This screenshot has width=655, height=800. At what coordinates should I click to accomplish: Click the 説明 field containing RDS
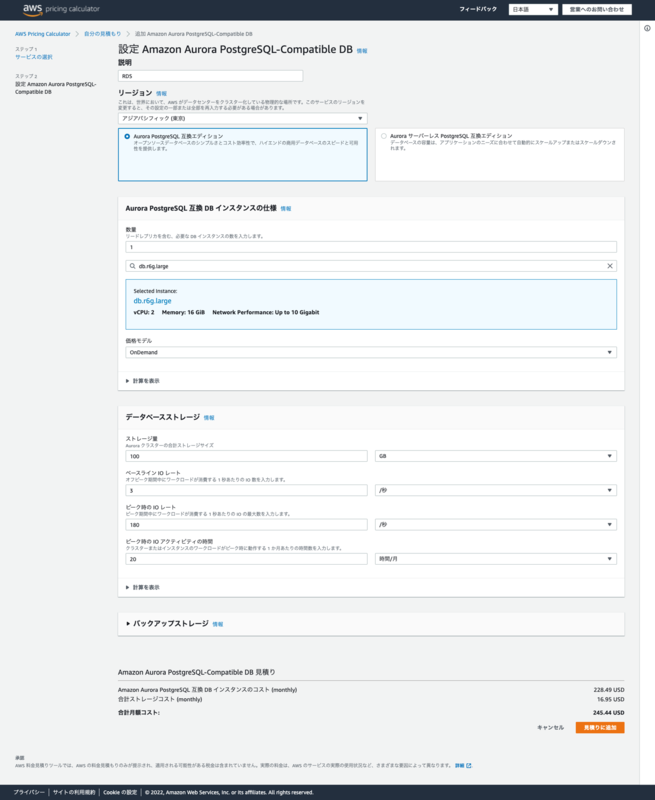click(x=210, y=76)
